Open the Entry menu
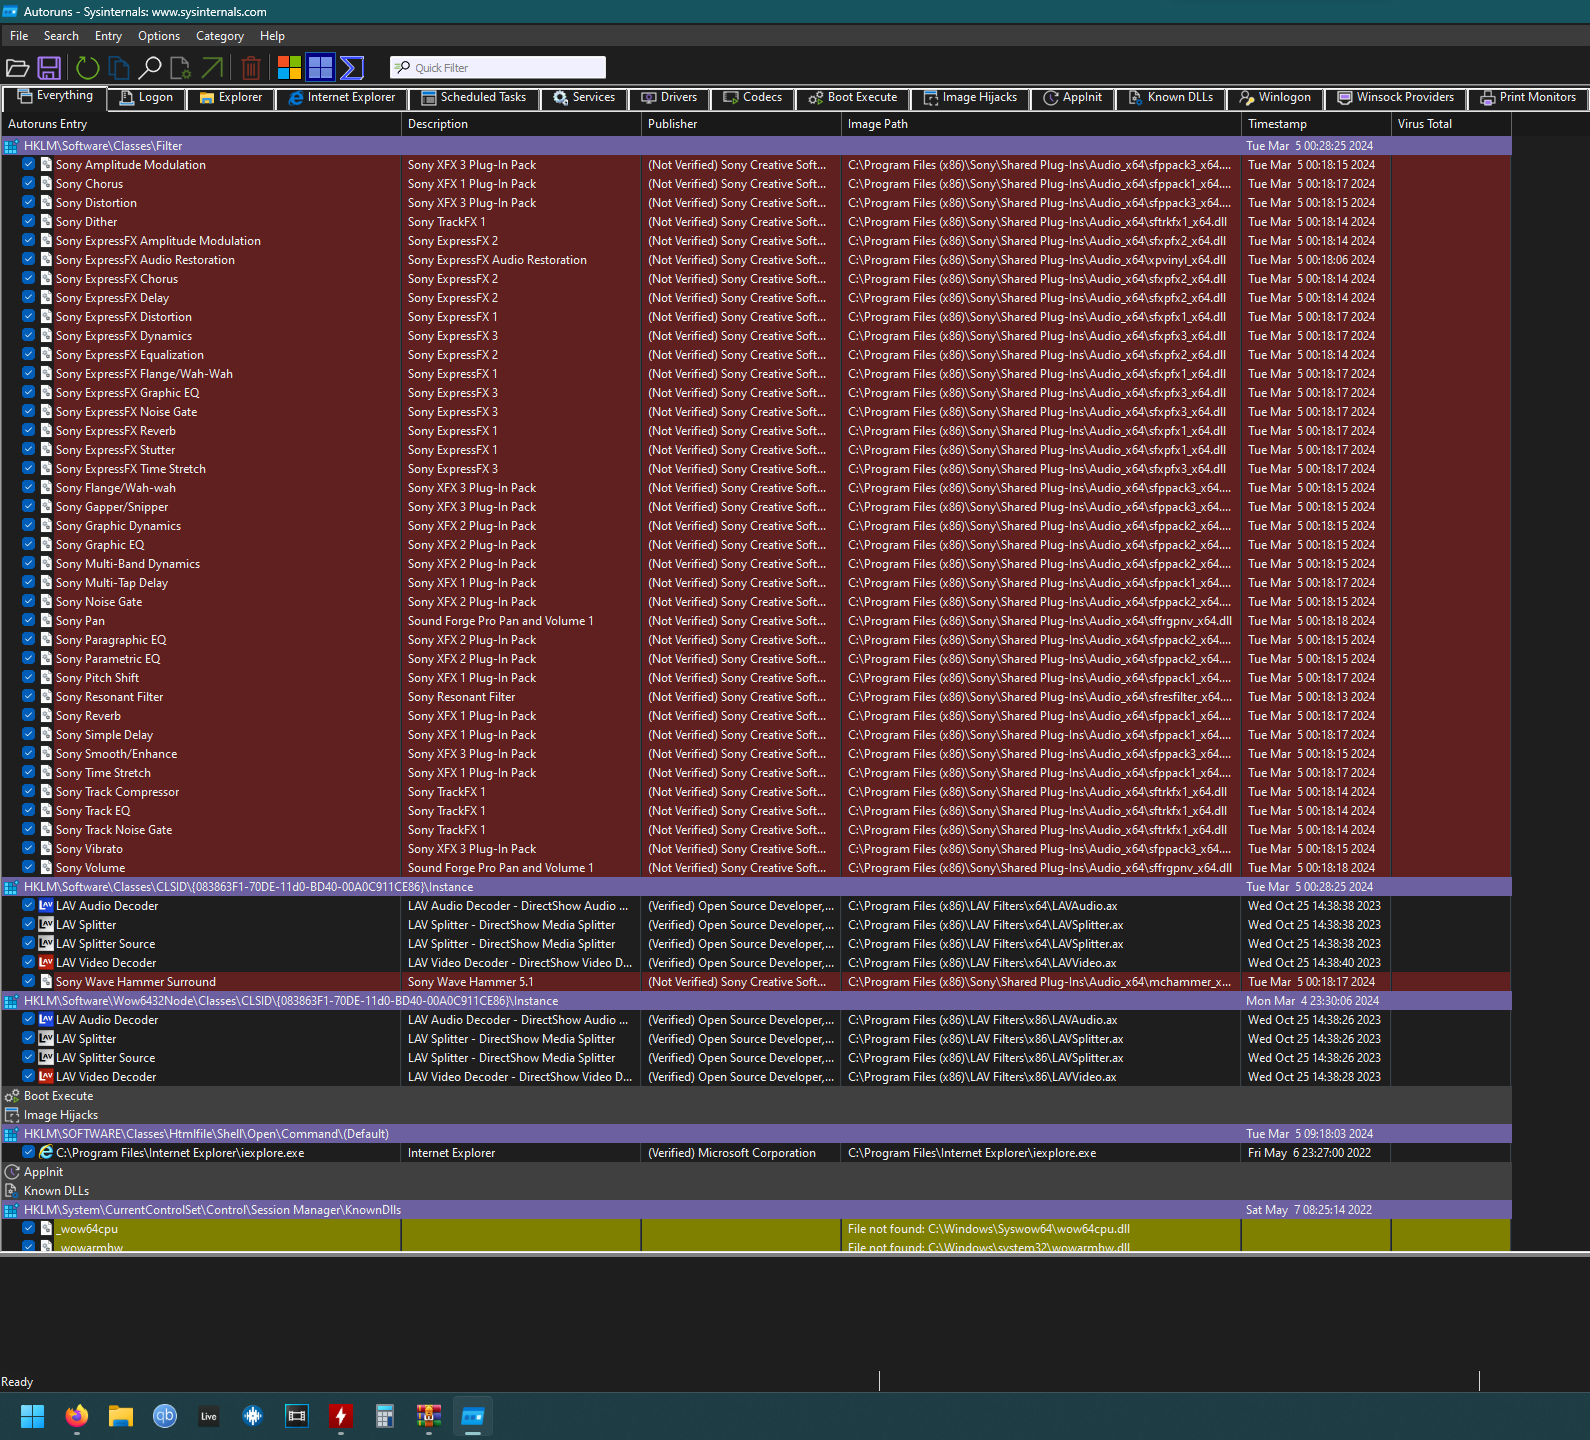1590x1440 pixels. (x=108, y=36)
